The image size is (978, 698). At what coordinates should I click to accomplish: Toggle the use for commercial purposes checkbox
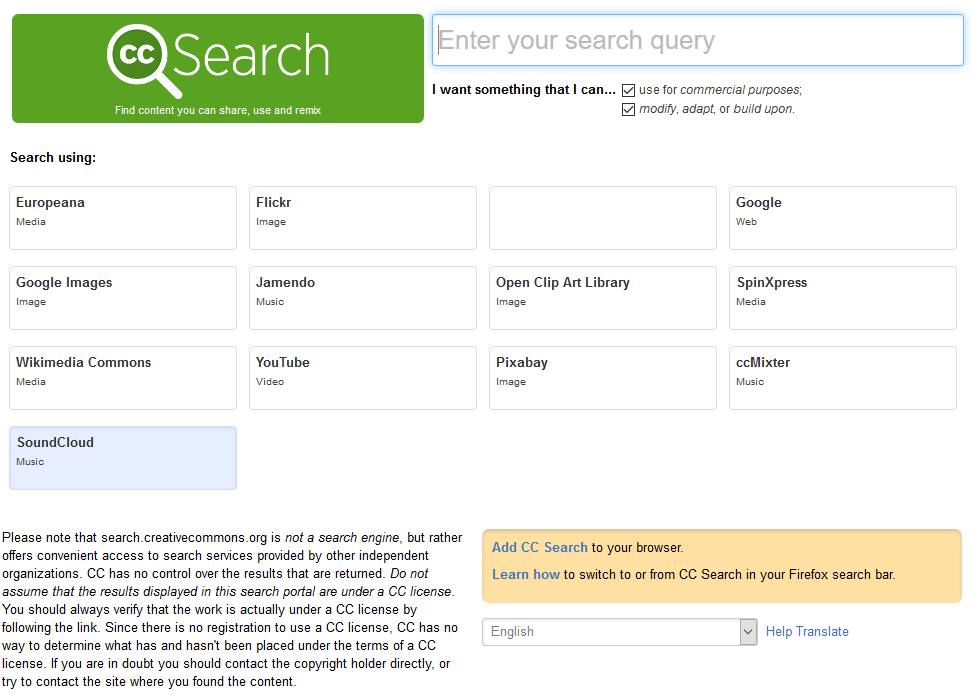(x=628, y=90)
